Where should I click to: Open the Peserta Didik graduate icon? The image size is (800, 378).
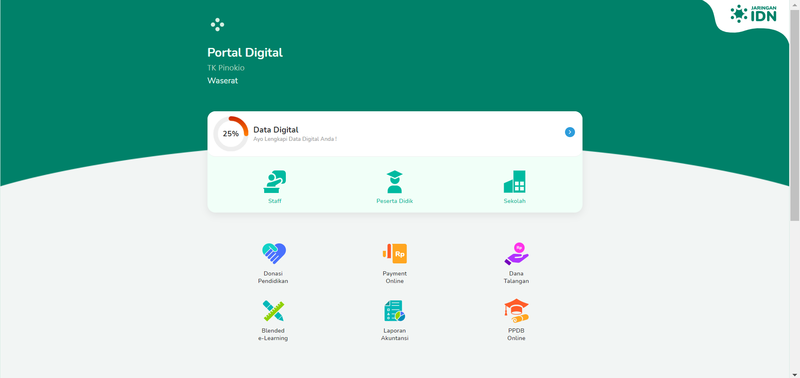394,182
